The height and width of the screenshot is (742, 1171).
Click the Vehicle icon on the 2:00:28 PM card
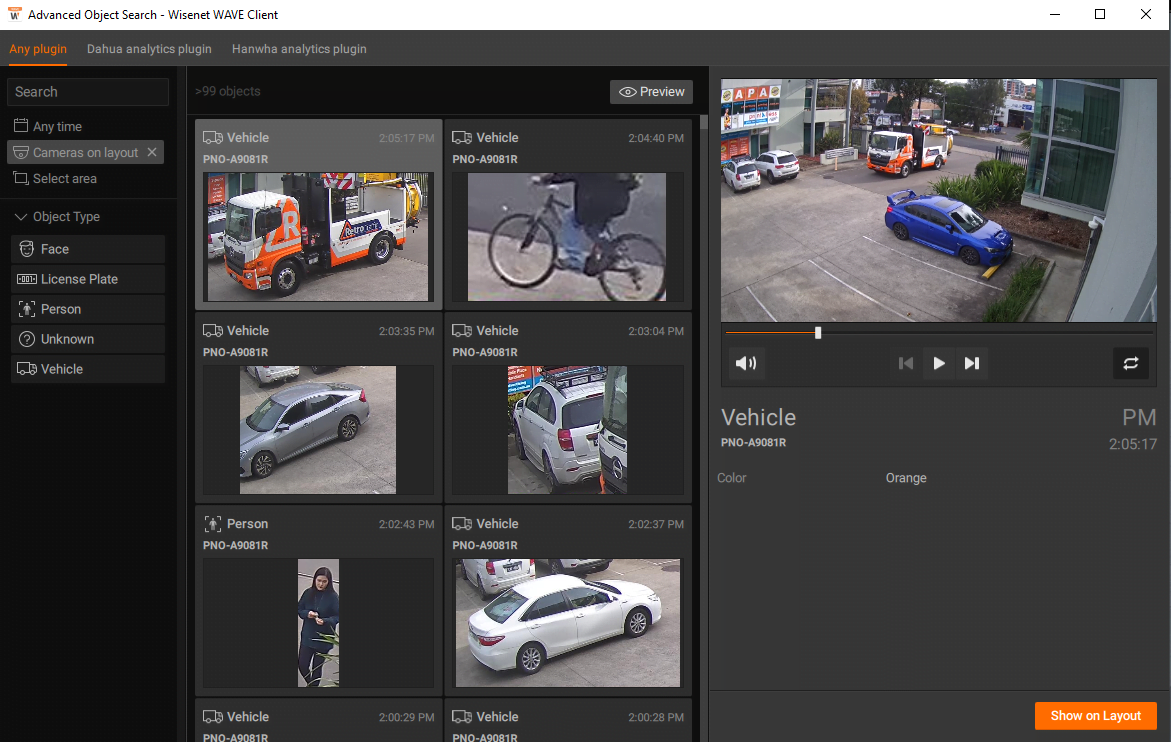pyautogui.click(x=462, y=717)
